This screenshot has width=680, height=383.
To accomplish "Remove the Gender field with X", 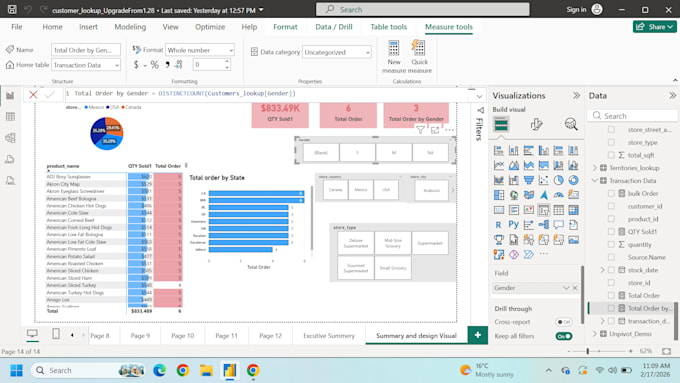I will [x=575, y=288].
